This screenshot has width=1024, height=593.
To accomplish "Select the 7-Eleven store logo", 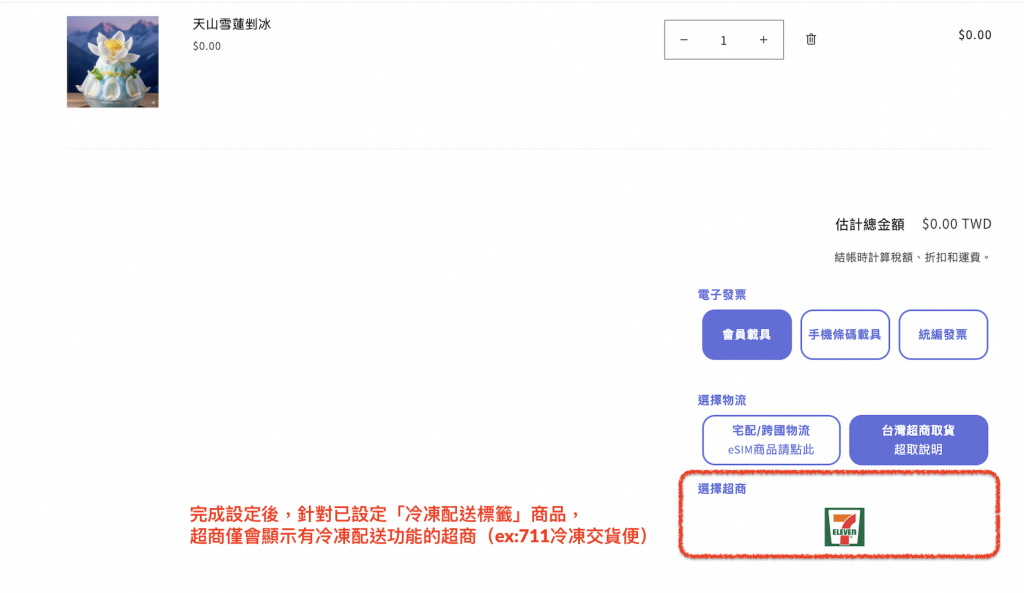I will point(844,527).
